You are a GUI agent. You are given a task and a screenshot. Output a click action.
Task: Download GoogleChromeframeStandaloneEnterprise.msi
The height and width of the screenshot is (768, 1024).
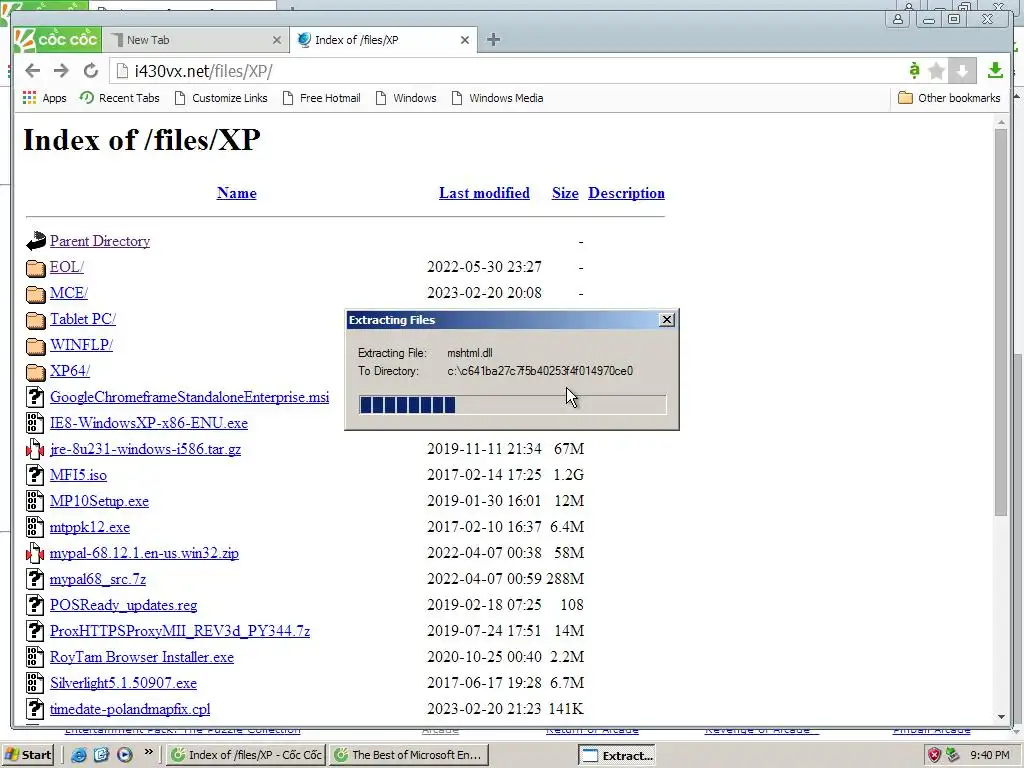point(189,397)
